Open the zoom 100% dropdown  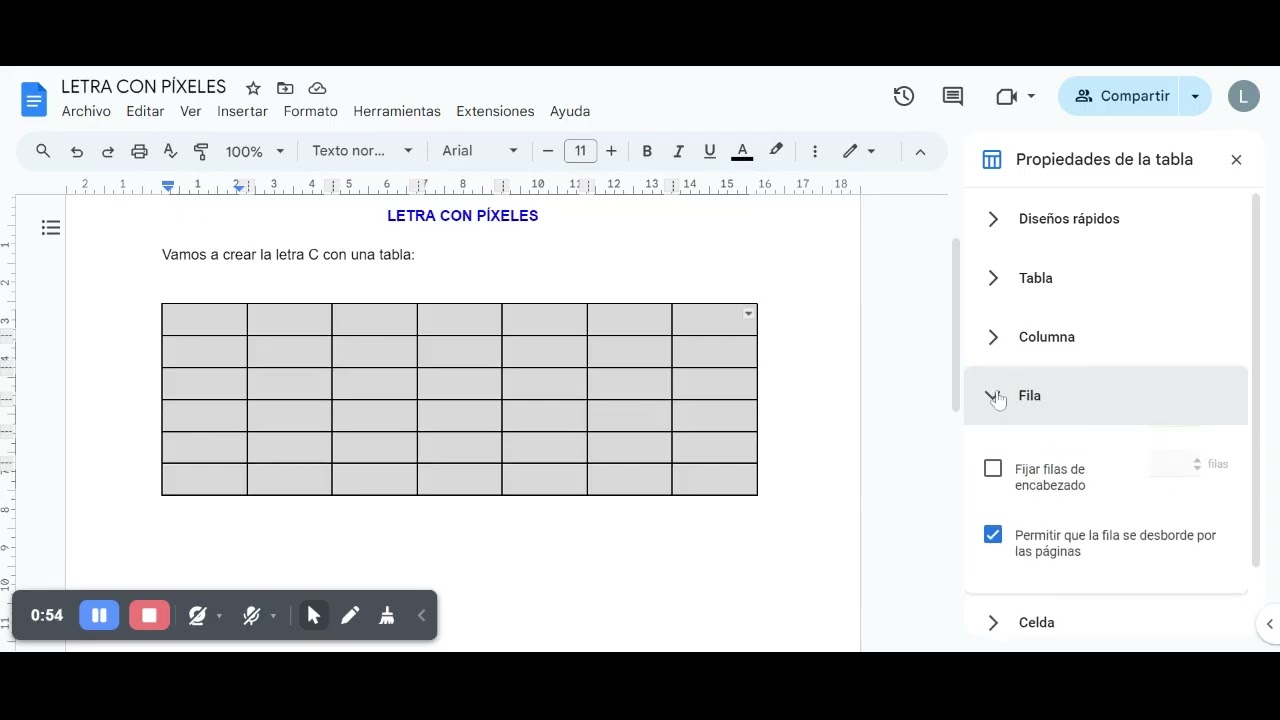pyautogui.click(x=255, y=151)
